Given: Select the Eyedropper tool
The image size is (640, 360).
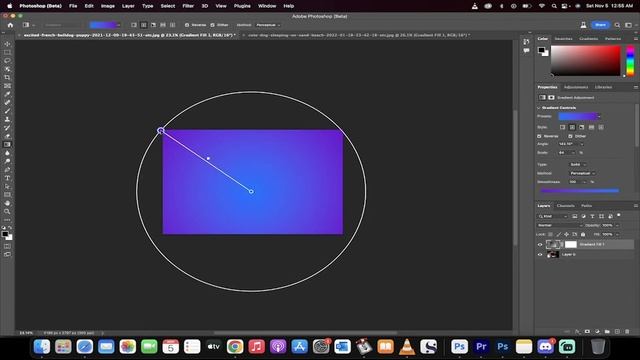Looking at the screenshot, I should click(7, 94).
